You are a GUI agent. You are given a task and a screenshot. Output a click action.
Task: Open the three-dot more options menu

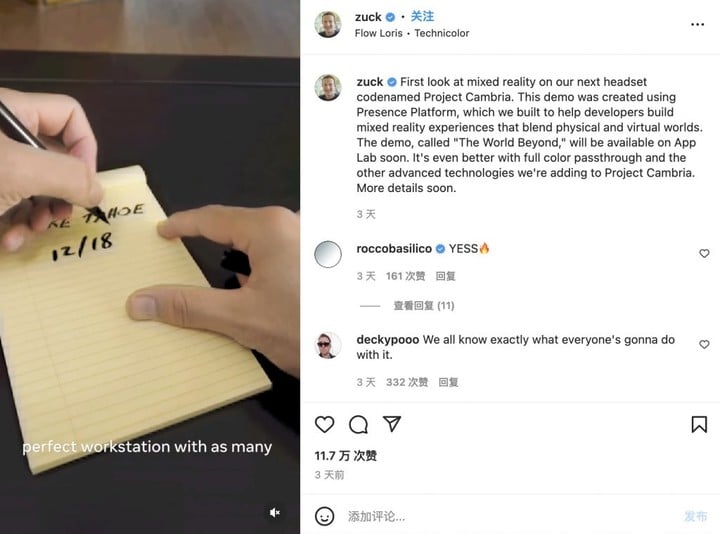pyautogui.click(x=697, y=24)
